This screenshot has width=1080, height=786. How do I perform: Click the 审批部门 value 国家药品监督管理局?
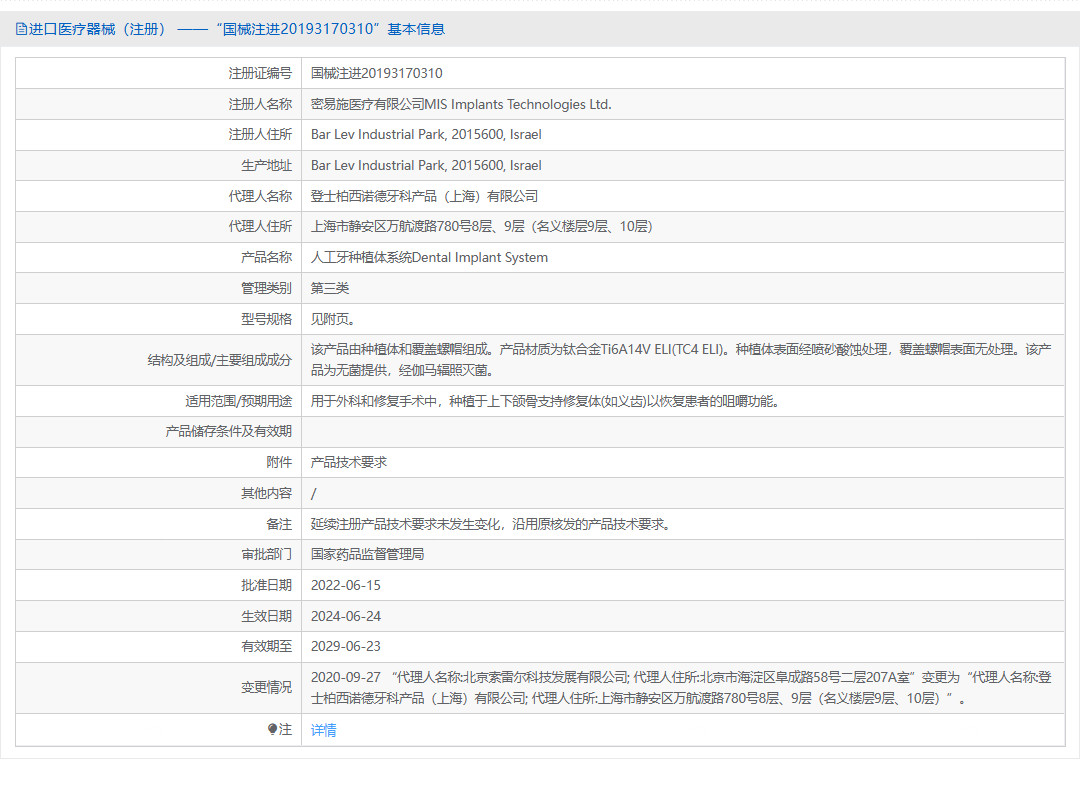point(367,554)
